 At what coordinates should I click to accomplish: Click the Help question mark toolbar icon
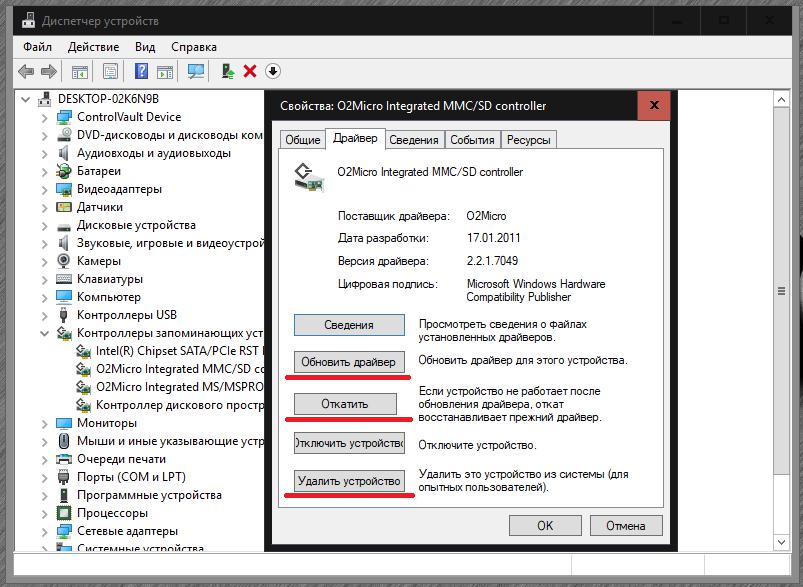[141, 71]
